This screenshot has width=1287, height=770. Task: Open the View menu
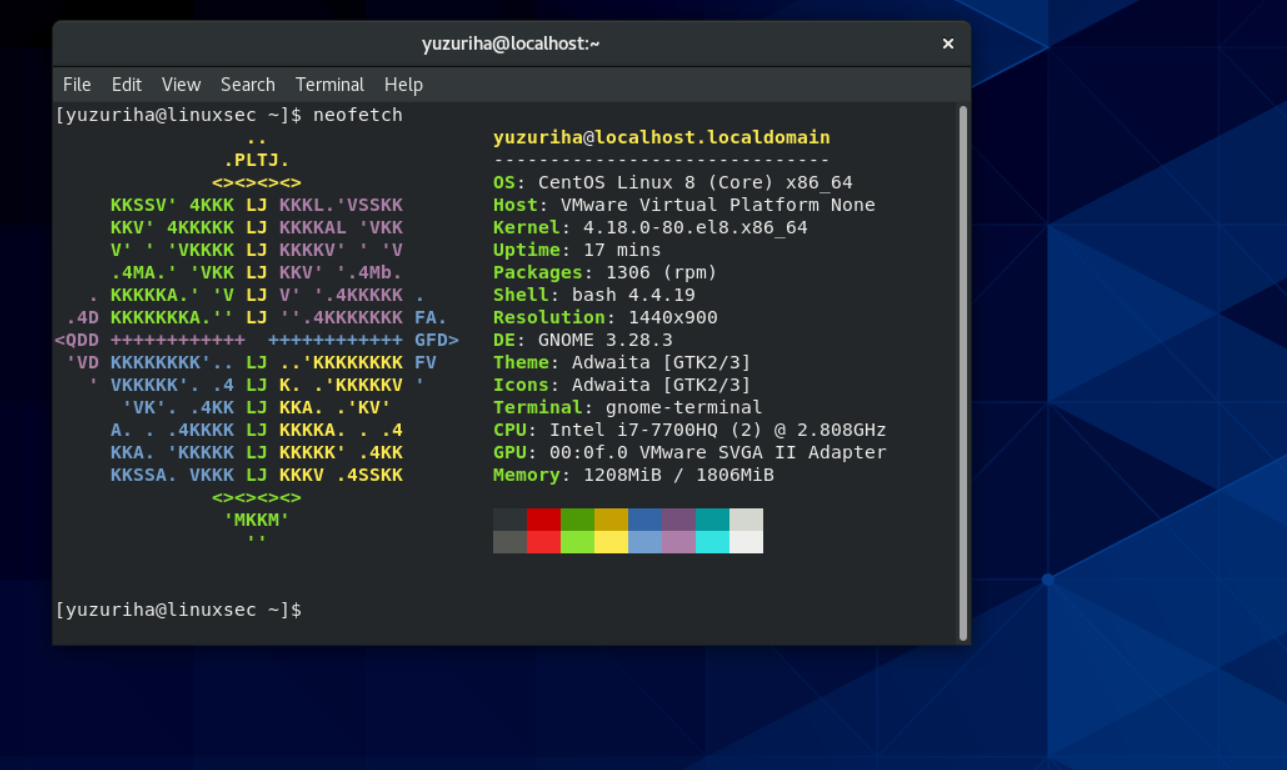181,85
